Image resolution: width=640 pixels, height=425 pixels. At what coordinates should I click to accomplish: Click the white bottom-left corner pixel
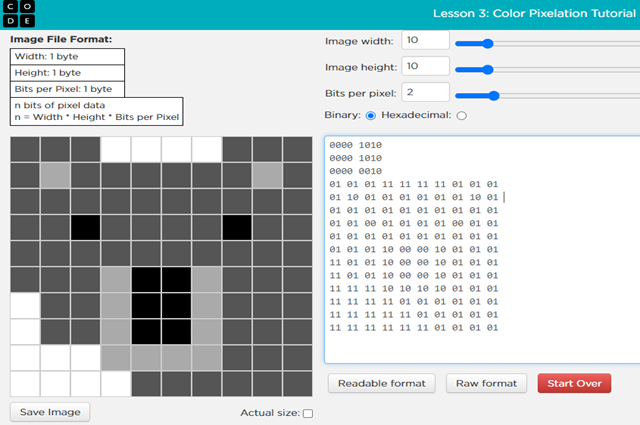(25, 384)
